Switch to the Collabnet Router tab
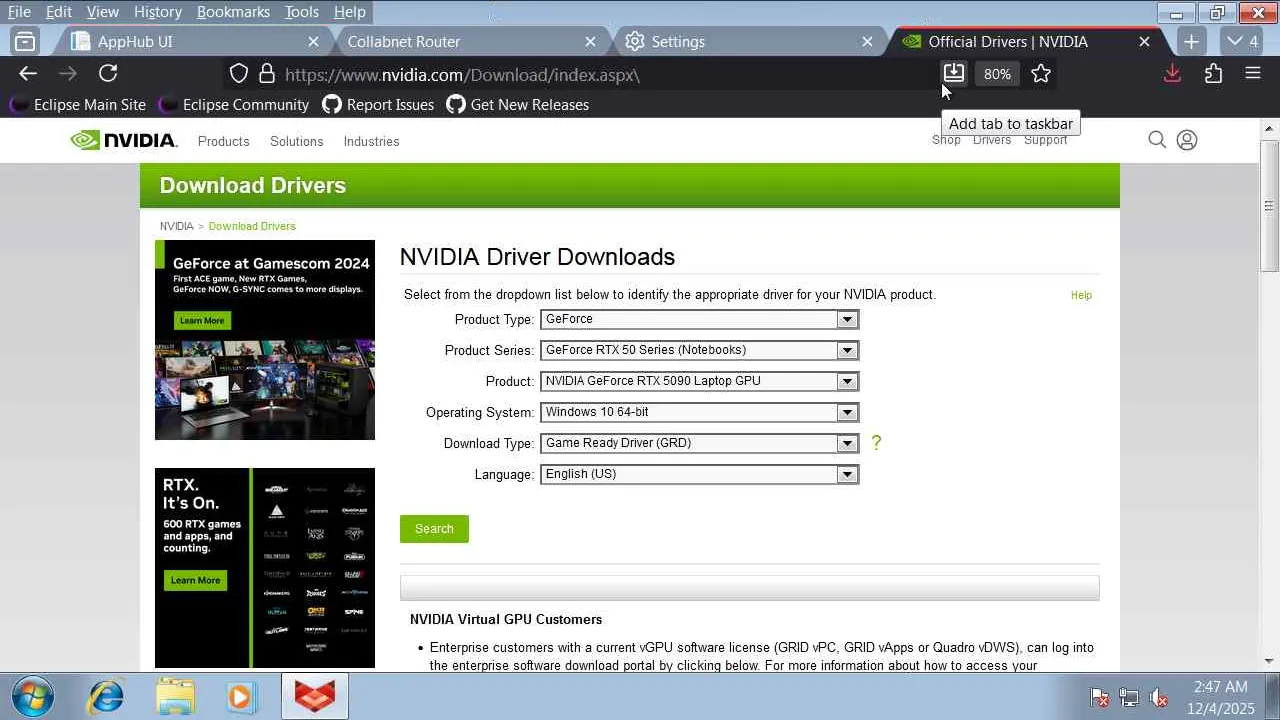This screenshot has width=1280, height=720. point(472,41)
